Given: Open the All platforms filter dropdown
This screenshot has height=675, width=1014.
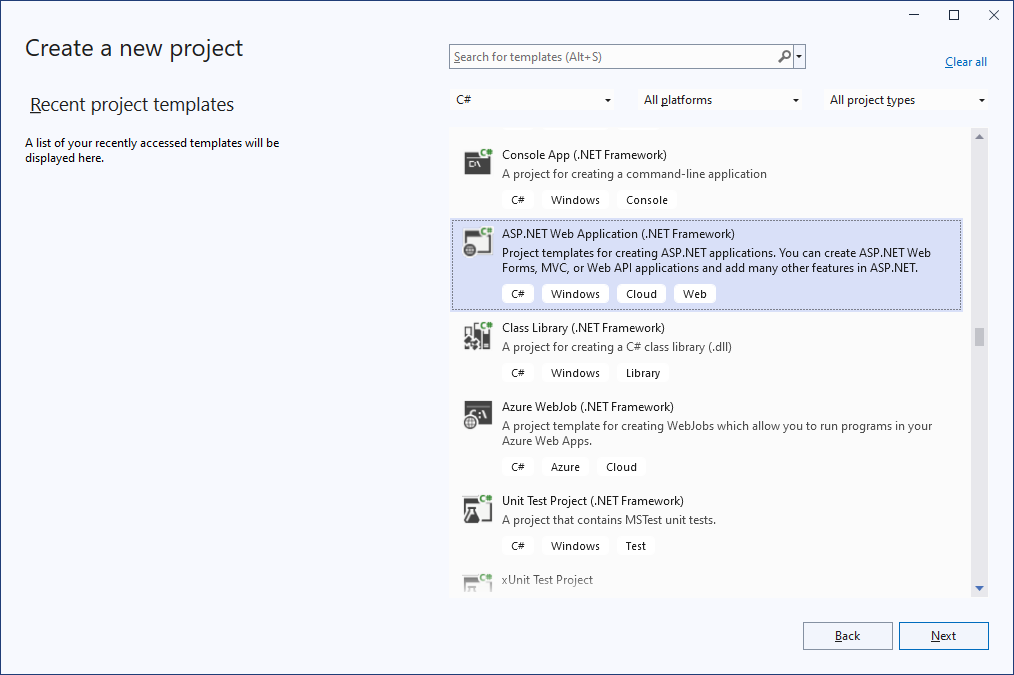Looking at the screenshot, I should [720, 100].
